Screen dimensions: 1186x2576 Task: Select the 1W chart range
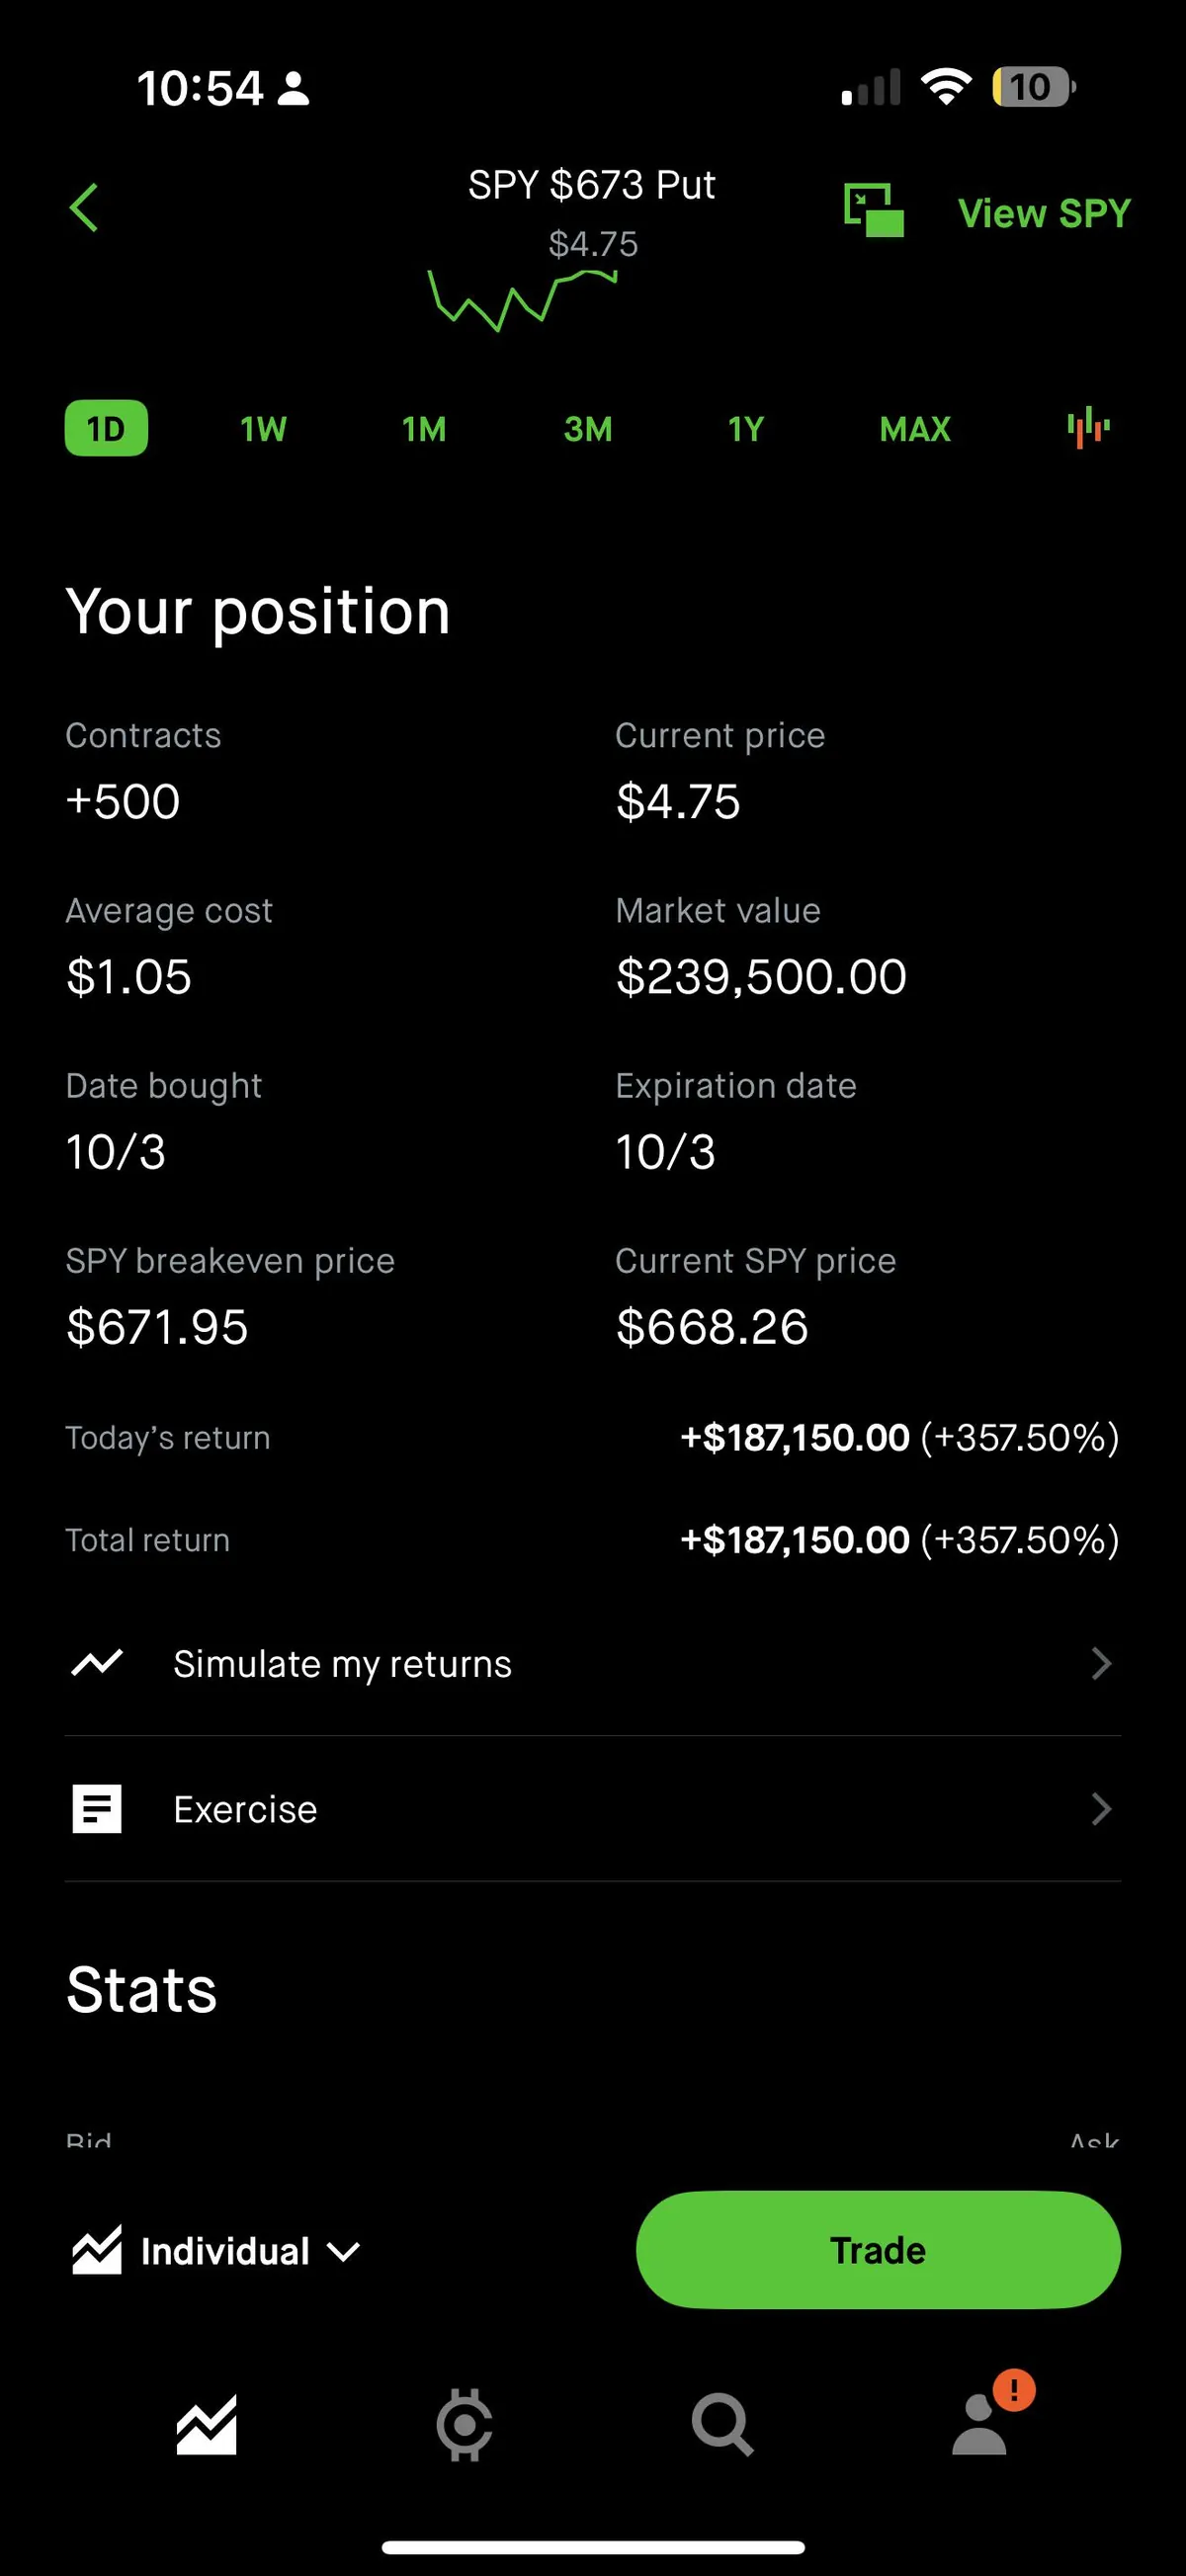pyautogui.click(x=263, y=429)
